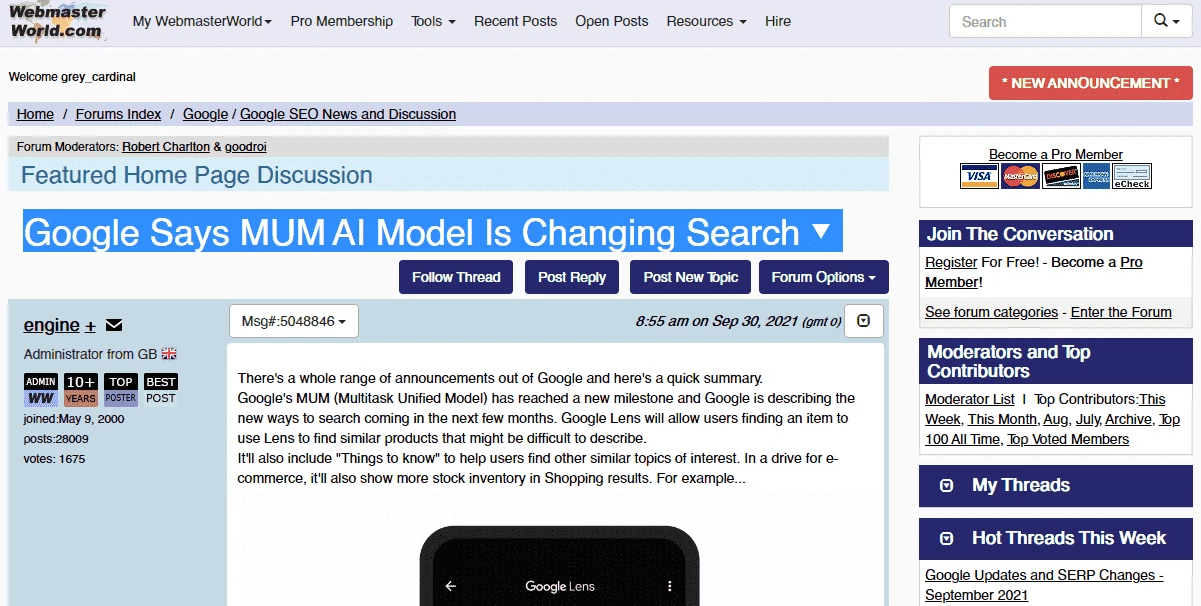Image resolution: width=1201 pixels, height=606 pixels.
Task: Open Archive top contributors link
Action: point(1128,419)
